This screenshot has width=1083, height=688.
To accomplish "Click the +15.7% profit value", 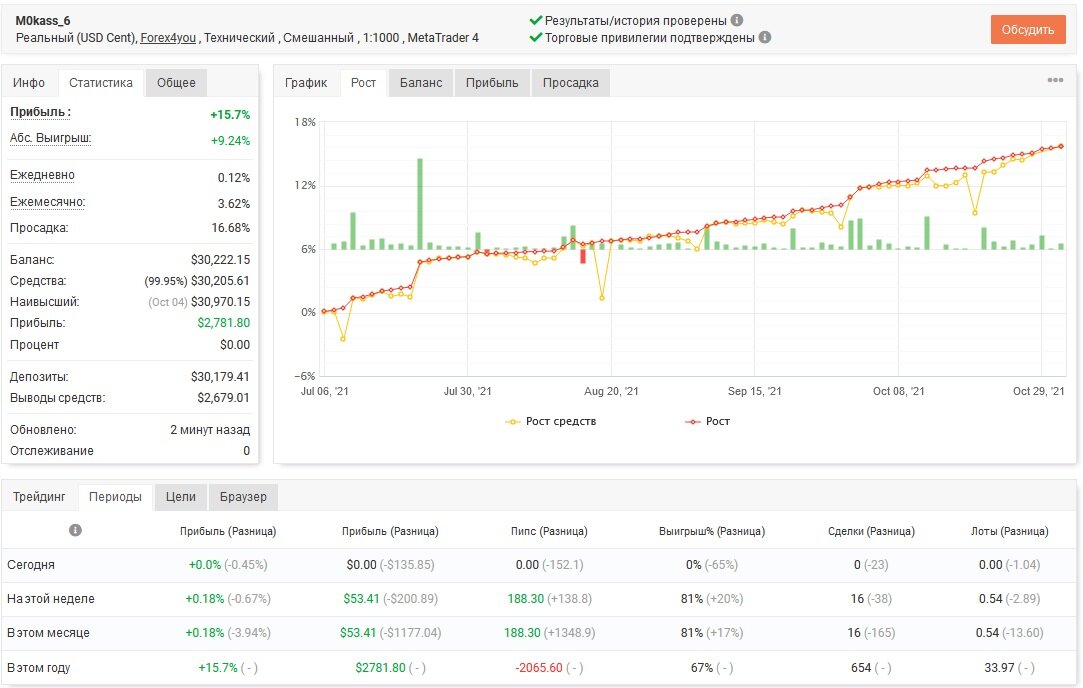I will point(230,115).
